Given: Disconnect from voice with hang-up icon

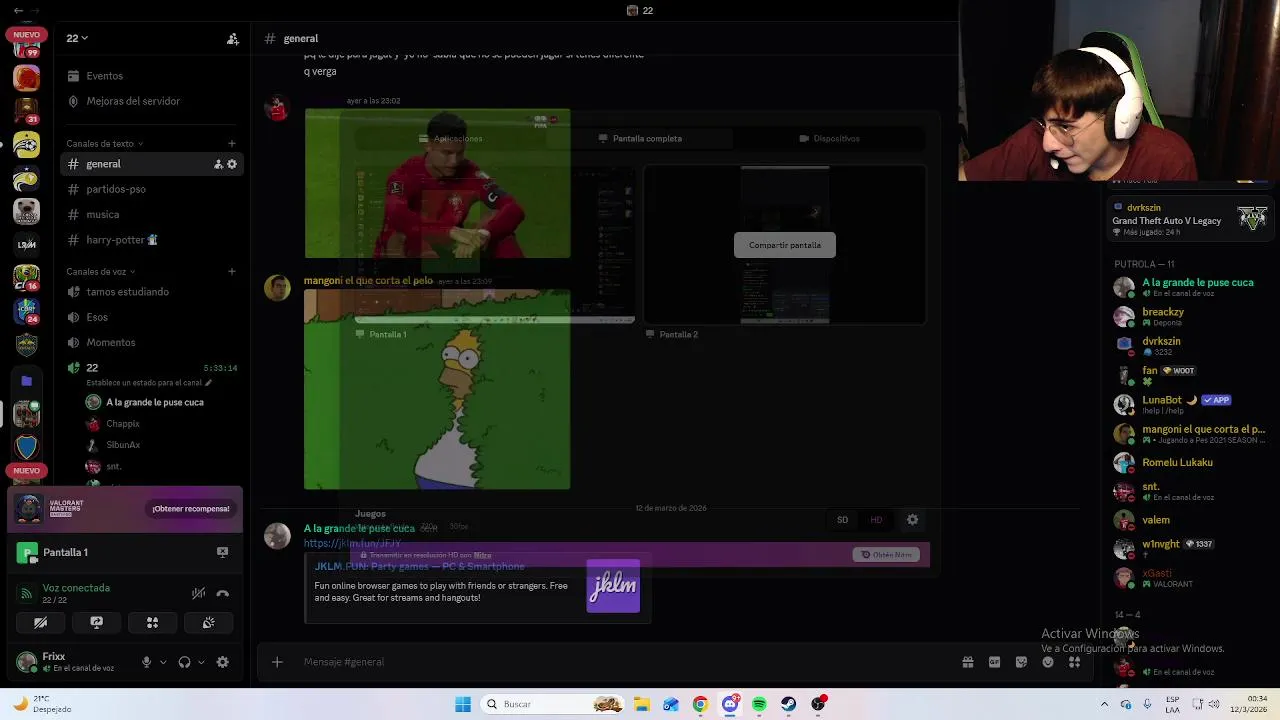Looking at the screenshot, I should (222, 593).
